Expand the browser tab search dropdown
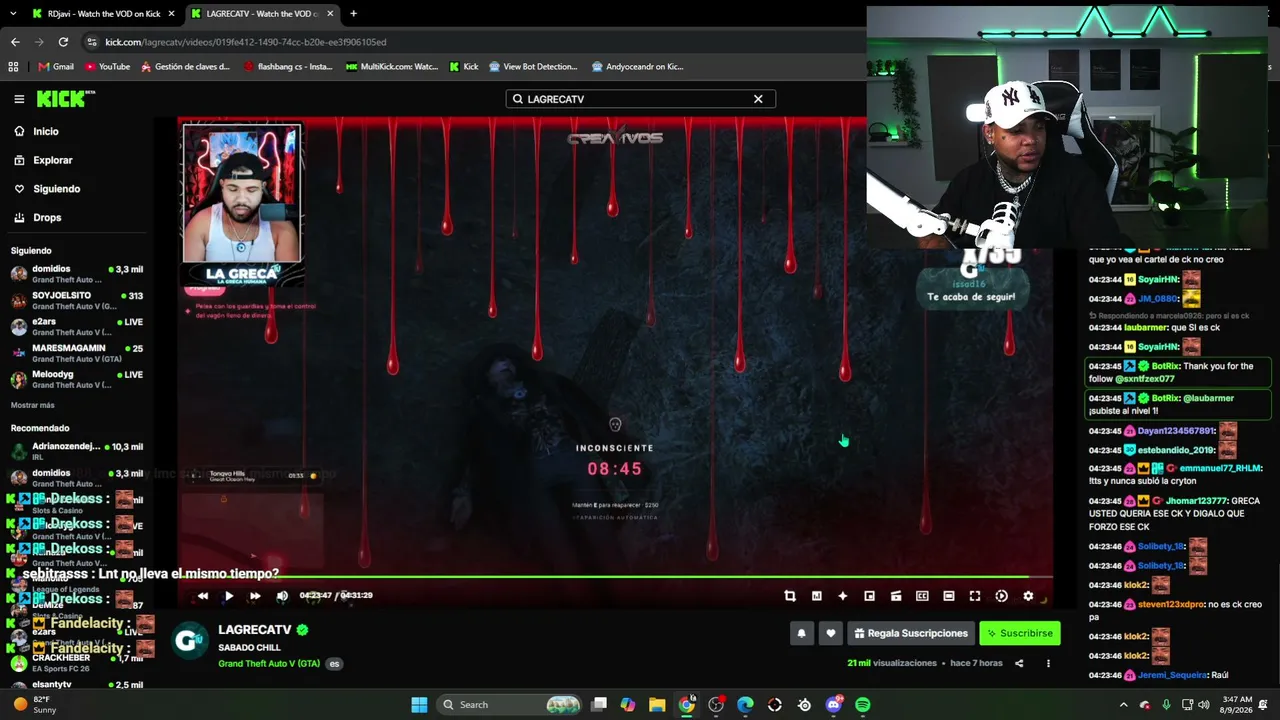The width and height of the screenshot is (1280, 720). [x=13, y=14]
